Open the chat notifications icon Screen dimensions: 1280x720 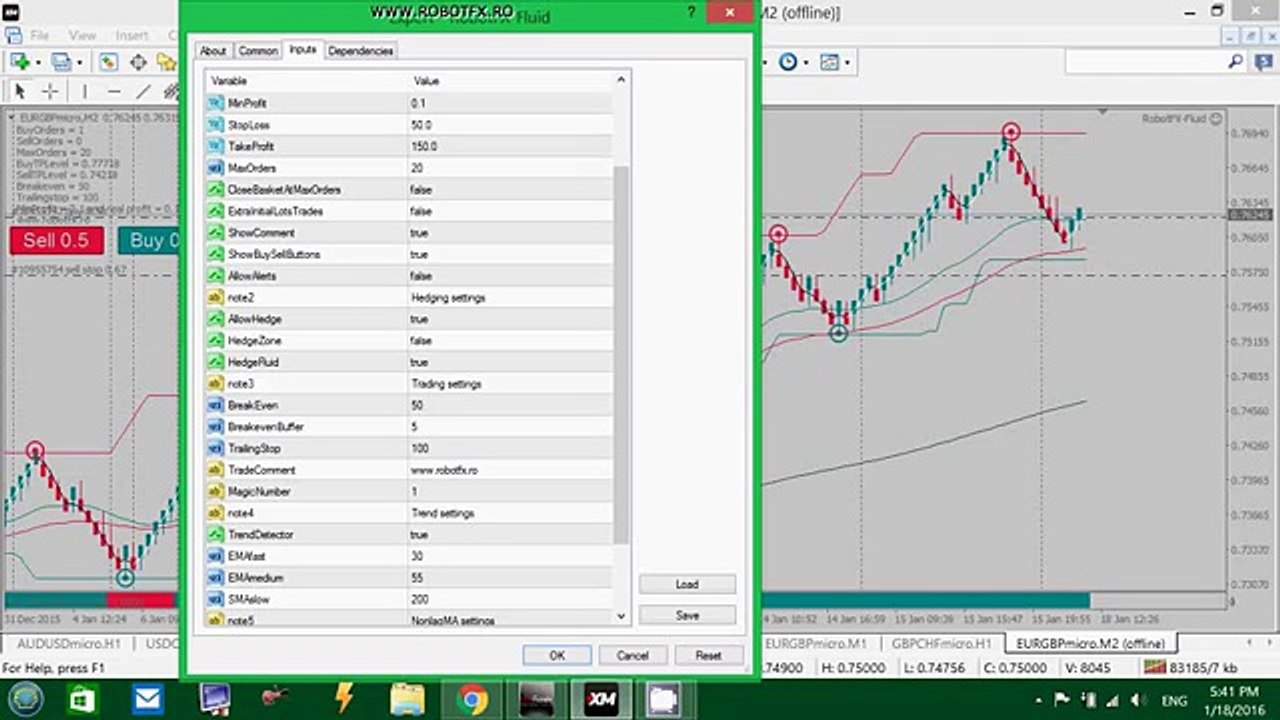click(1262, 62)
